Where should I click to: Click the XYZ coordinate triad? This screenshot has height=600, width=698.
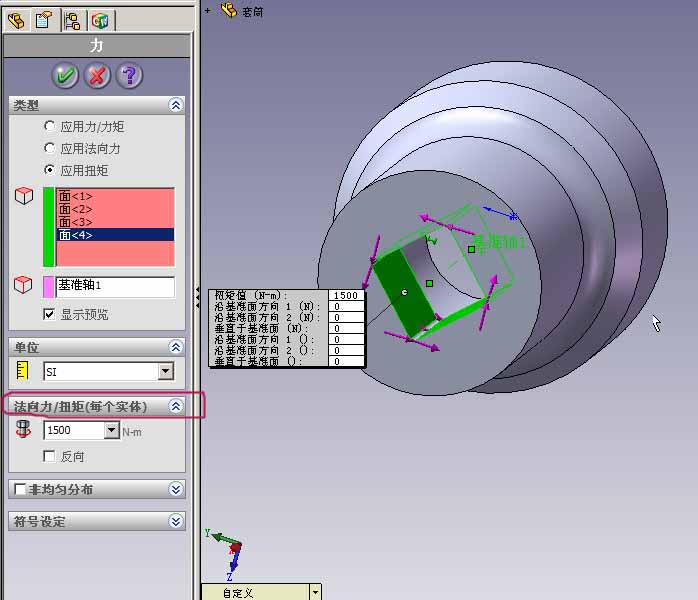tap(225, 554)
